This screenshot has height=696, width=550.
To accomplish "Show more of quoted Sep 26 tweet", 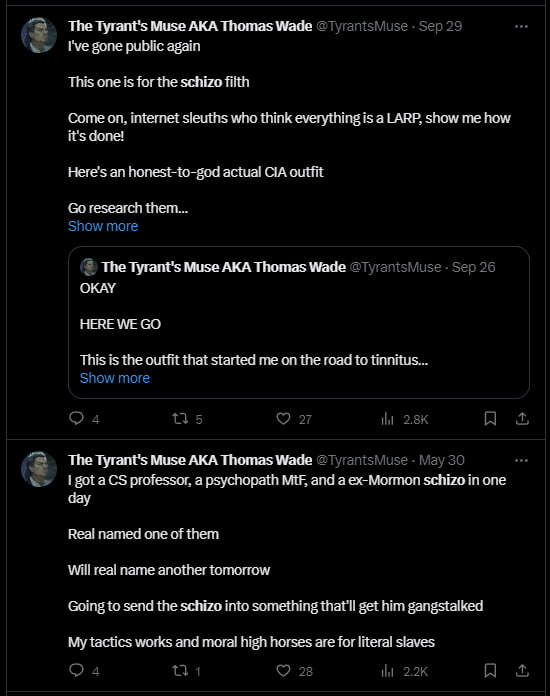I will [115, 378].
